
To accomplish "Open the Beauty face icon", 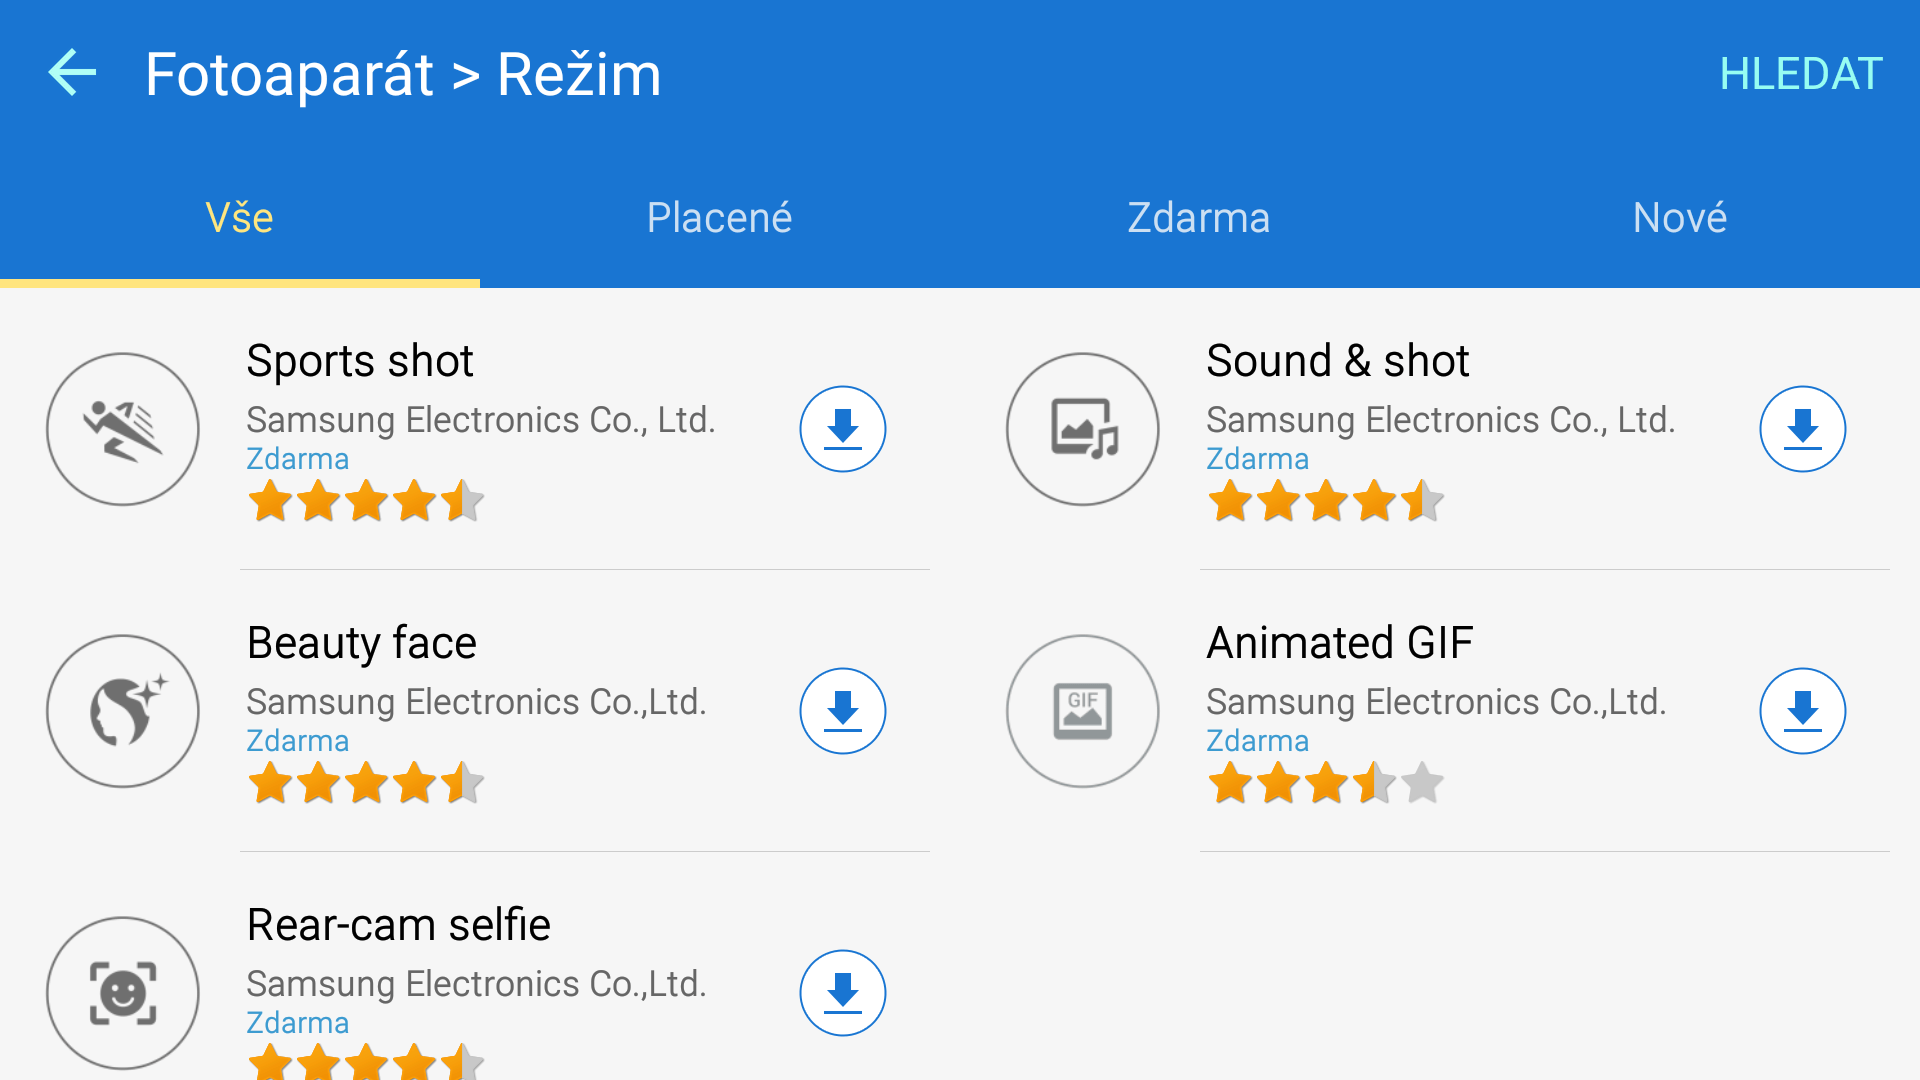I will [x=123, y=711].
